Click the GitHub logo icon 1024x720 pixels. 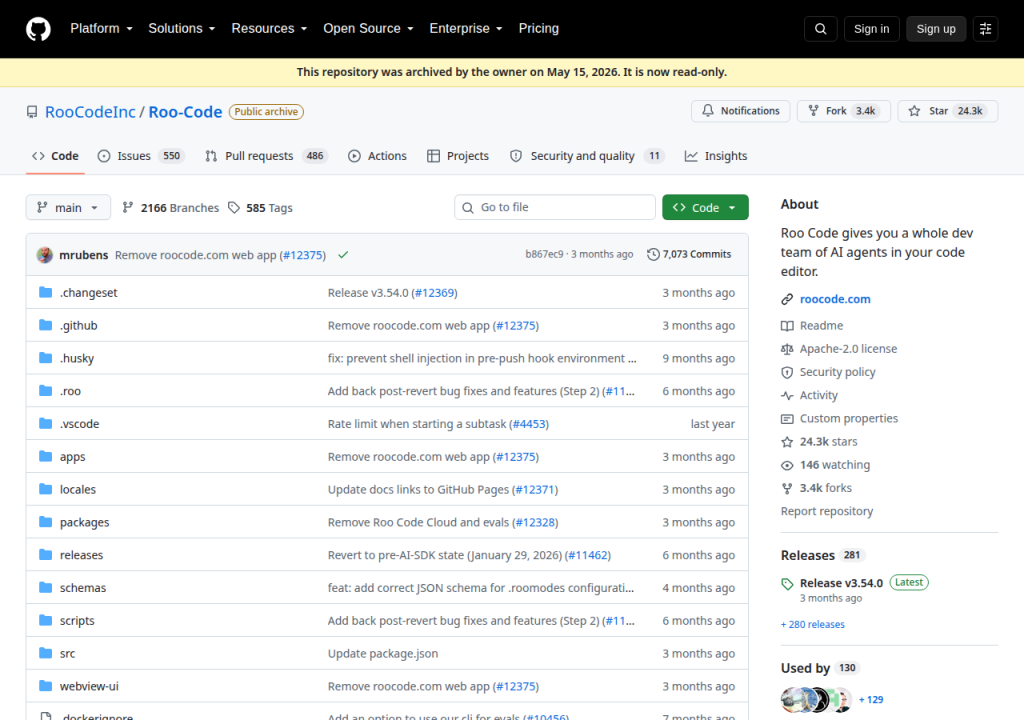38,29
